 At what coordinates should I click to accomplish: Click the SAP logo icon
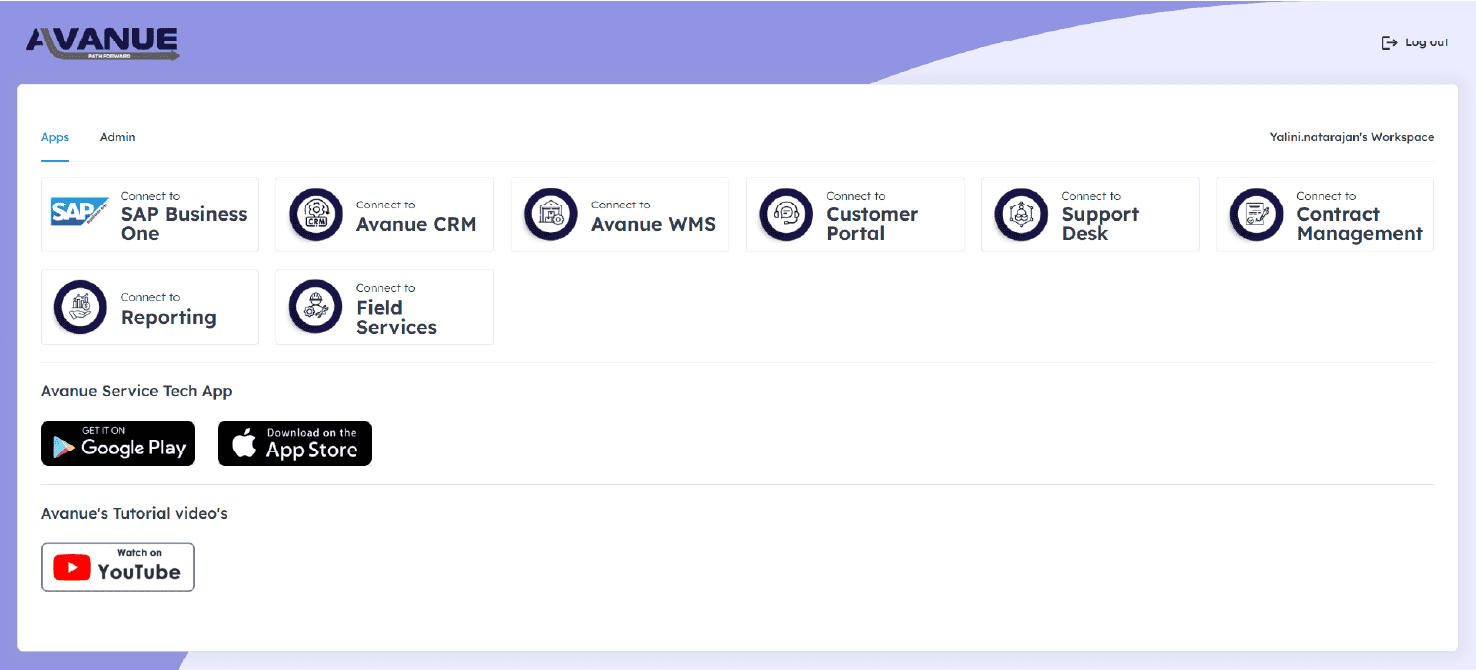pos(79,212)
